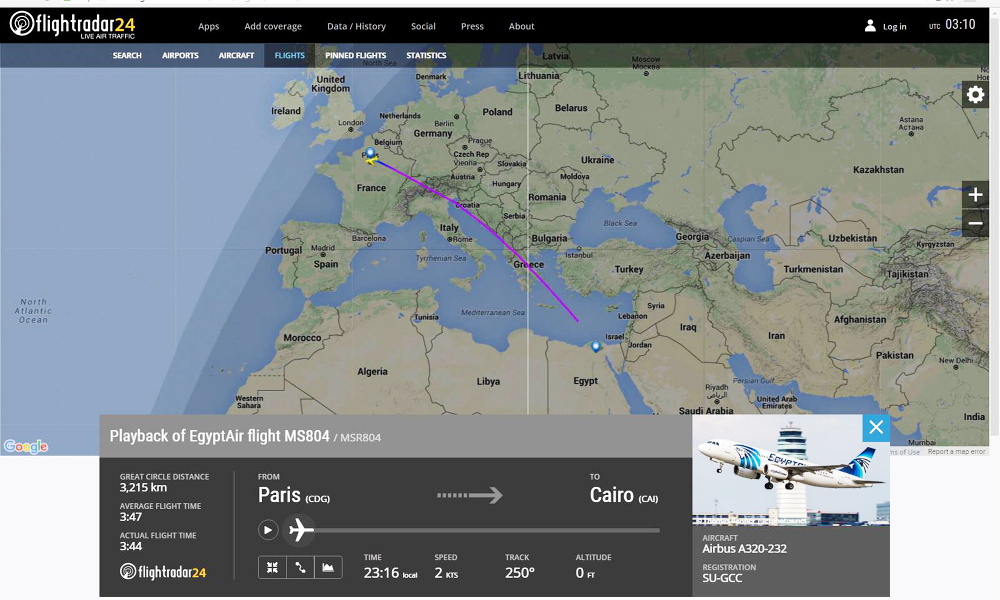1000x600 pixels.
Task: Open the Social menu
Action: click(x=423, y=26)
